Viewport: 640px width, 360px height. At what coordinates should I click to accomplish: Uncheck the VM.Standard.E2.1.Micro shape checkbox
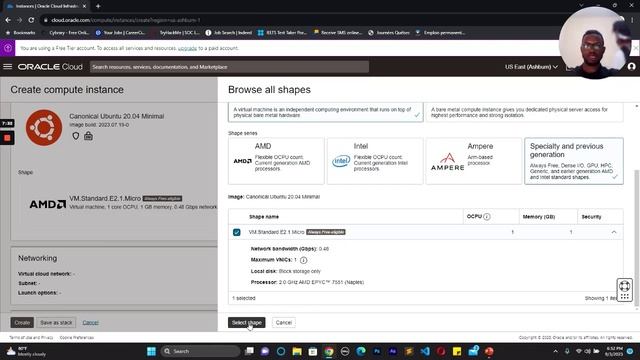236,232
